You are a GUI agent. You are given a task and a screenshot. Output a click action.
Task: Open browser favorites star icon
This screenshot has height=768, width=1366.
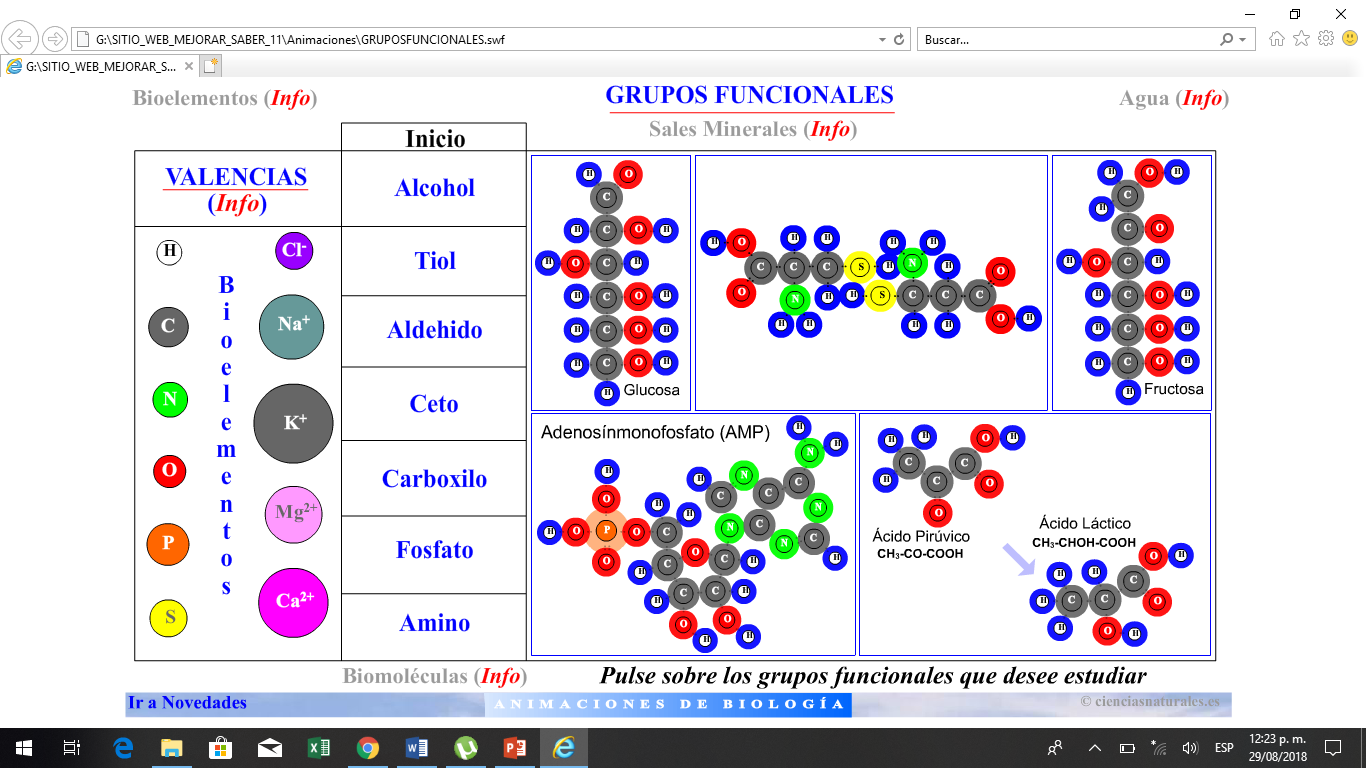(x=1301, y=39)
